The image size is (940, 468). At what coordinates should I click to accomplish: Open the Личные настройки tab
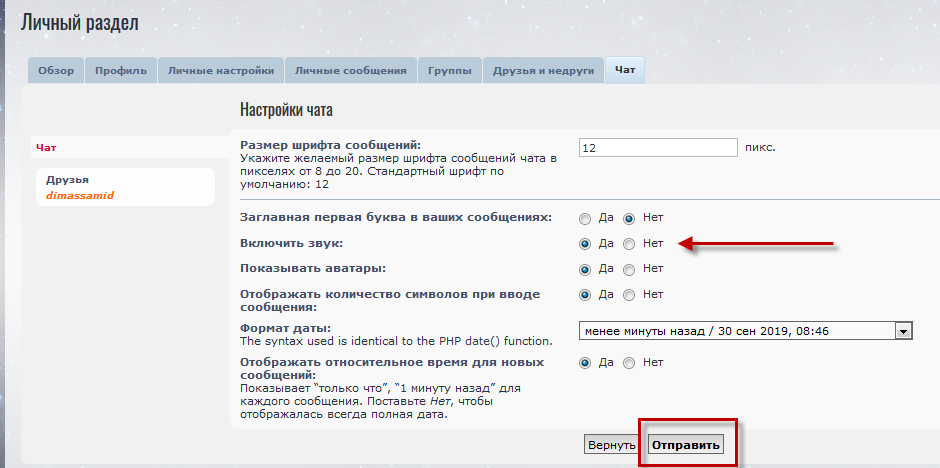point(221,71)
